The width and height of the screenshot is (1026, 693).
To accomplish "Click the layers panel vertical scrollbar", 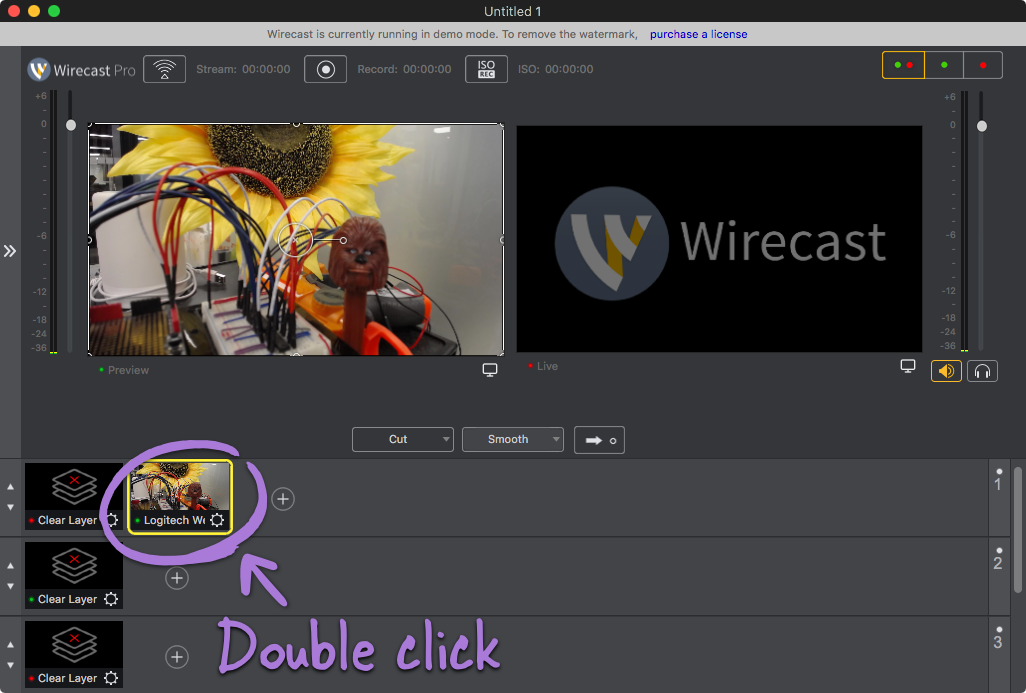I will (1017, 530).
